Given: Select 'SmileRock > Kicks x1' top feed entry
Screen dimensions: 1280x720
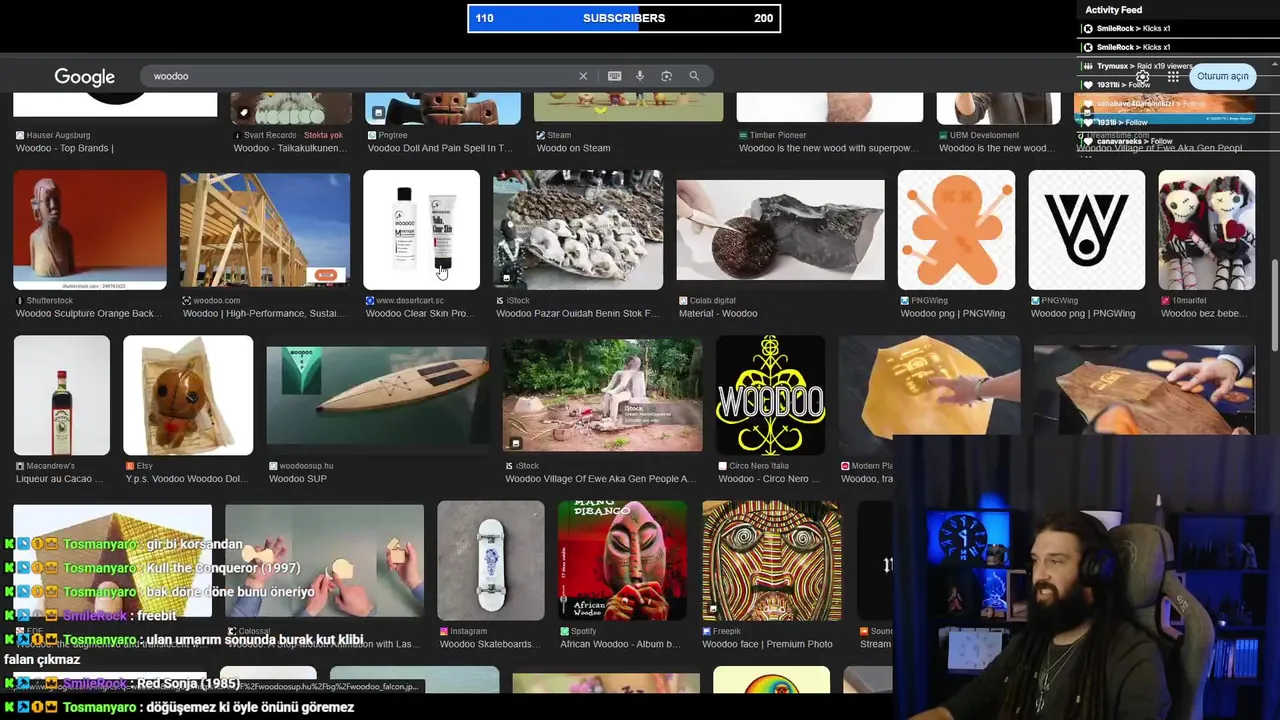Looking at the screenshot, I should point(1133,28).
